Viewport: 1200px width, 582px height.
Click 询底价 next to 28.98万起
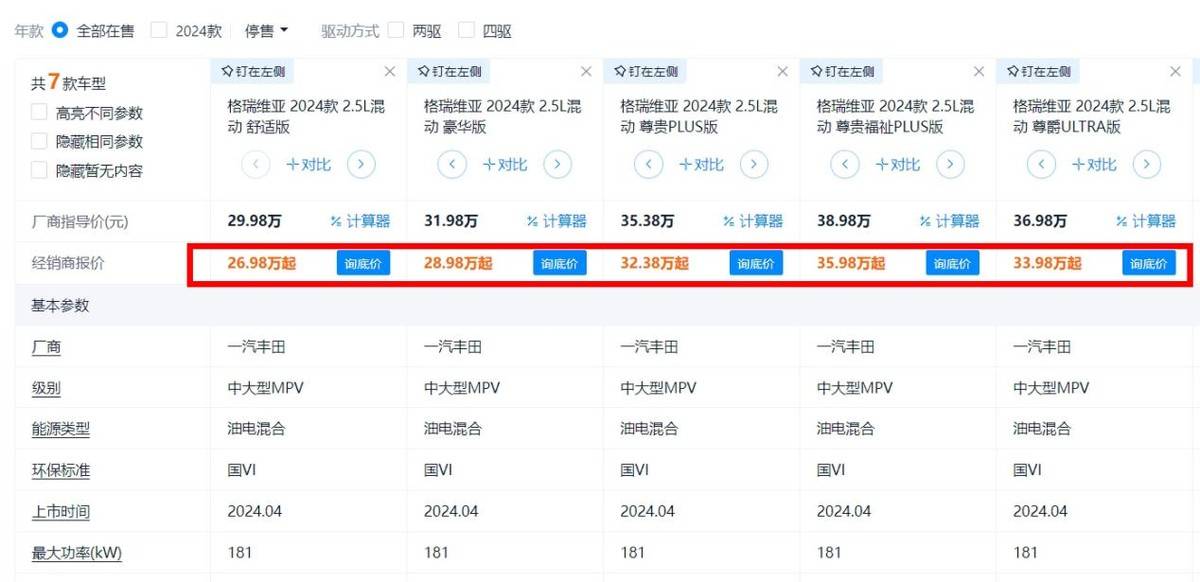(560, 263)
